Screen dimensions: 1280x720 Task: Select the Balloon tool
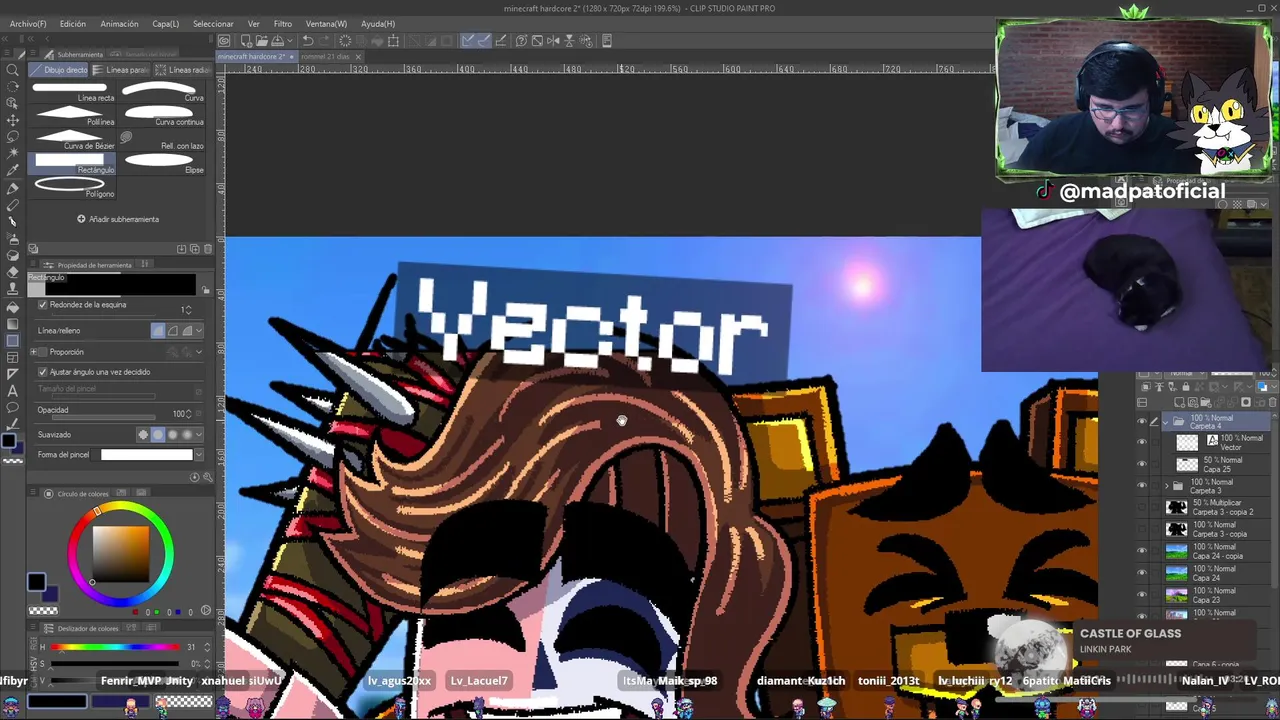(12, 408)
